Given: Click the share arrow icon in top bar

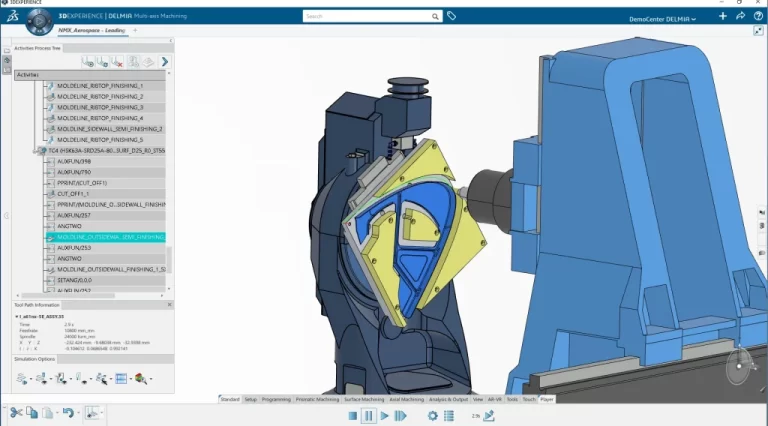Looking at the screenshot, I should point(739,17).
